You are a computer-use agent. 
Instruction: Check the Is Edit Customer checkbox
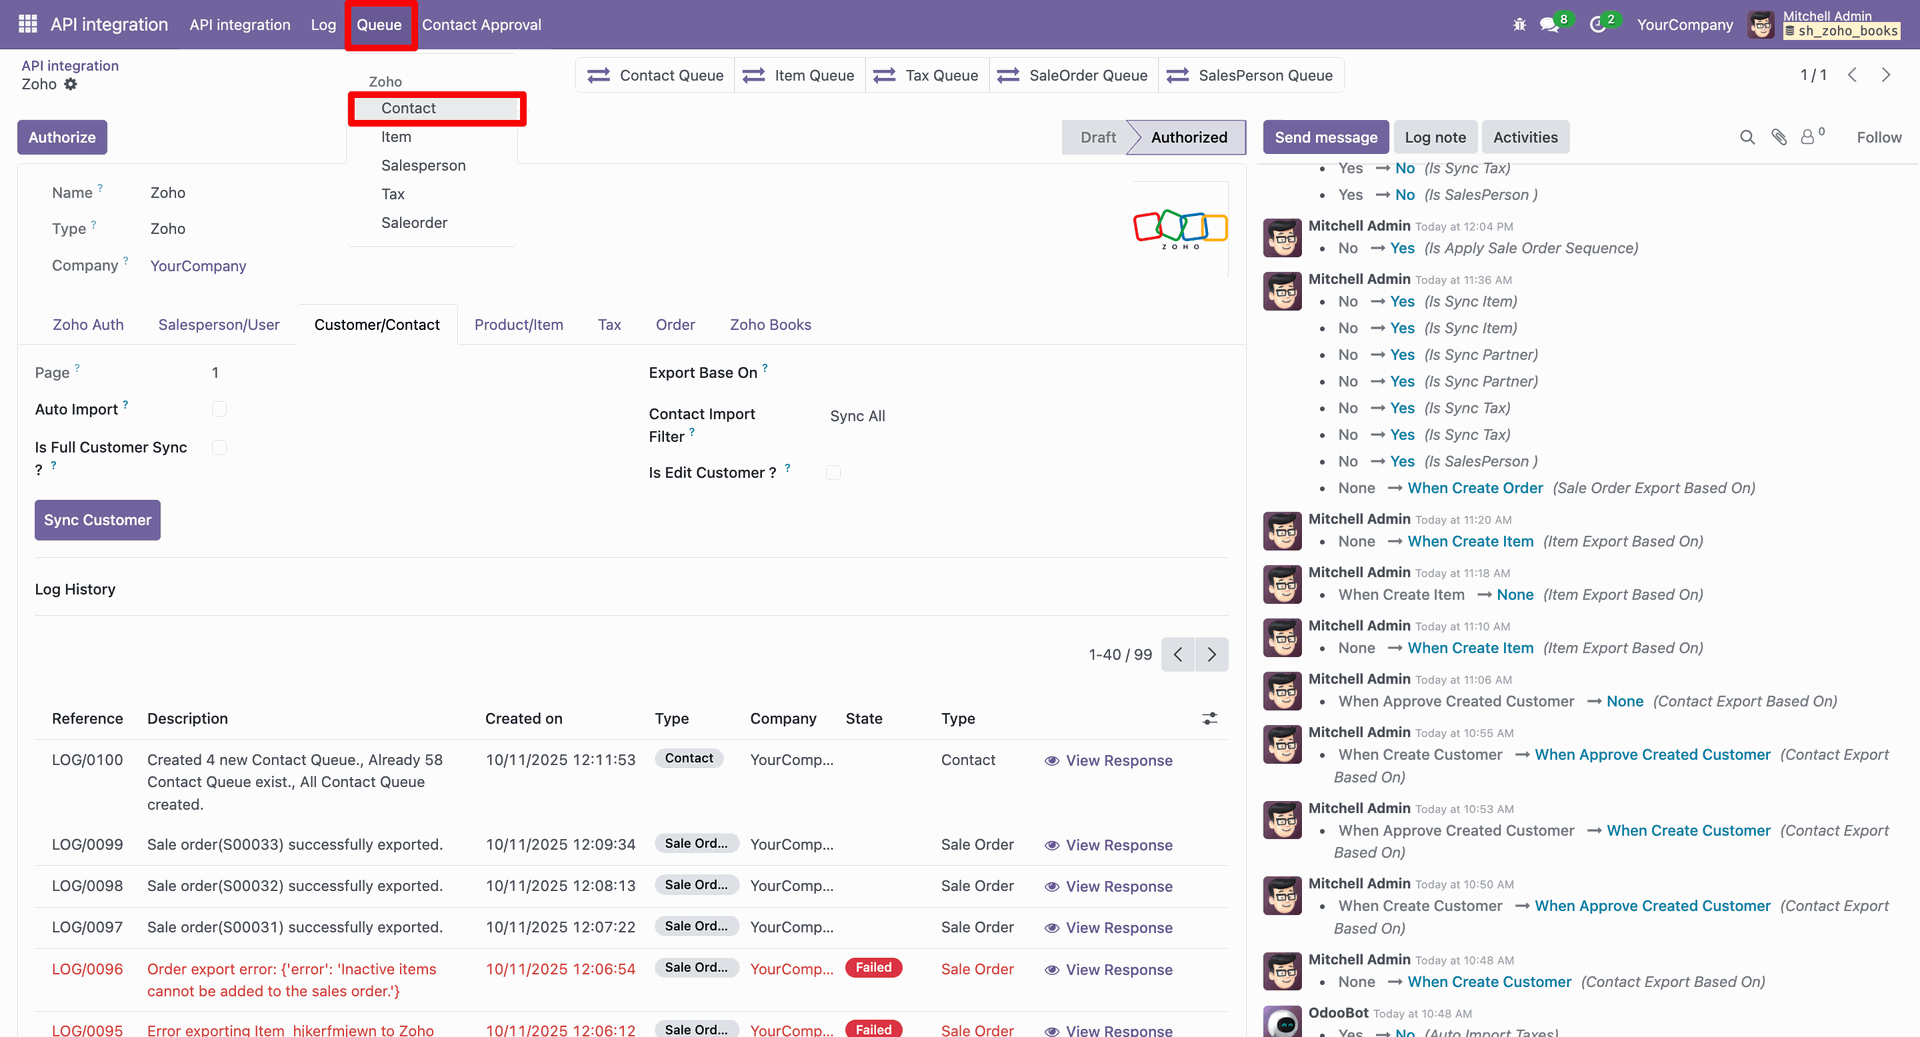(x=833, y=472)
